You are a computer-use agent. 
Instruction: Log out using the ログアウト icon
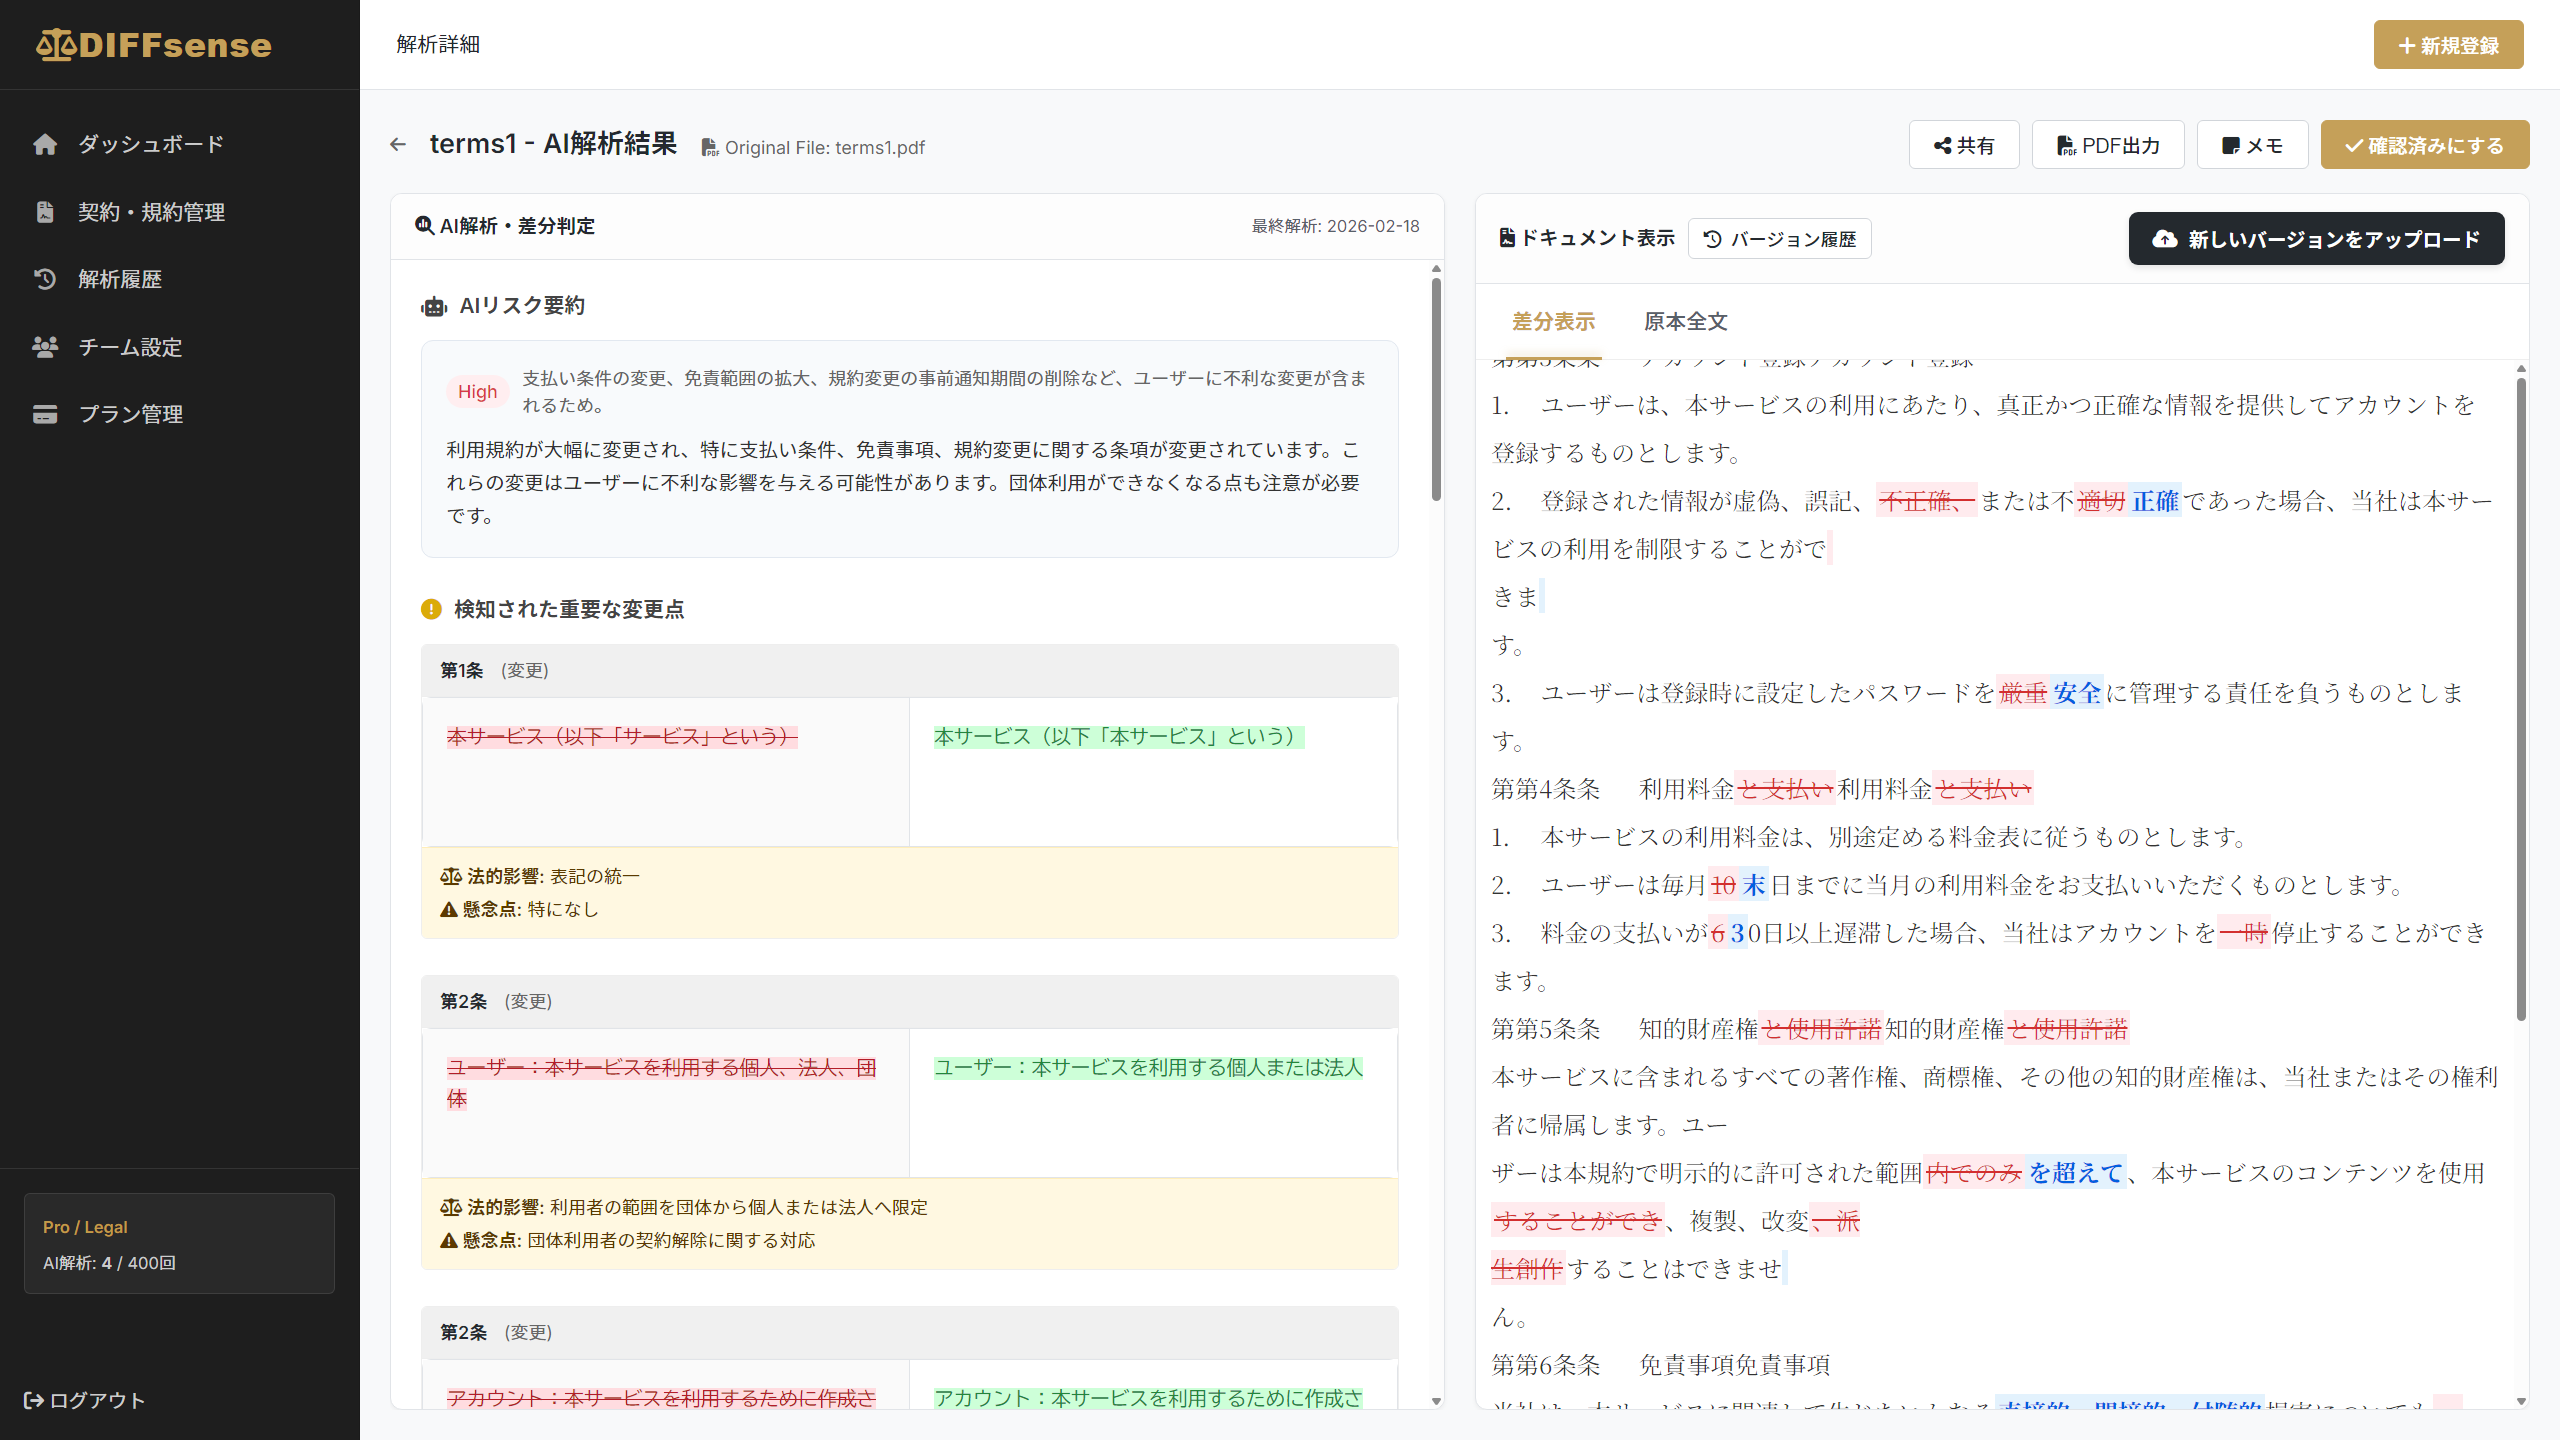coord(33,1400)
